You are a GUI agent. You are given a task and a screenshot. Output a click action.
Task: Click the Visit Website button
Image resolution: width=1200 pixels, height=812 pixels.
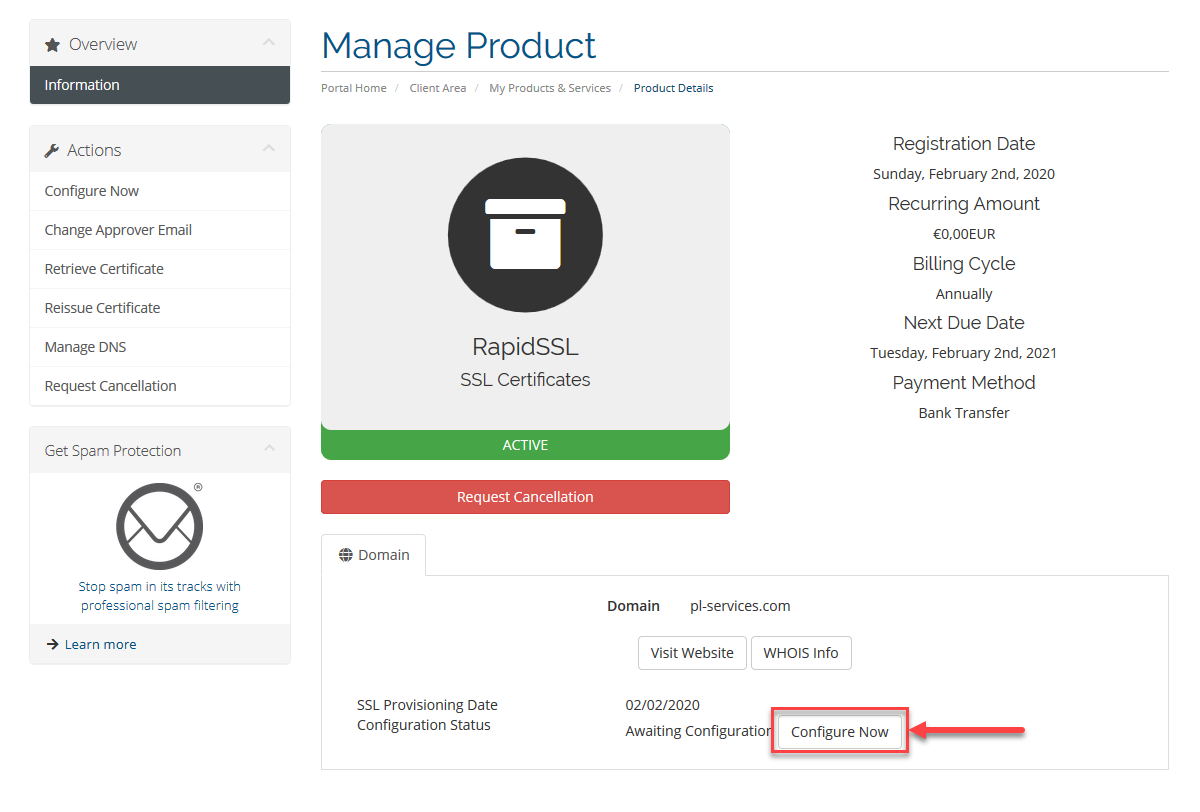[x=692, y=653]
